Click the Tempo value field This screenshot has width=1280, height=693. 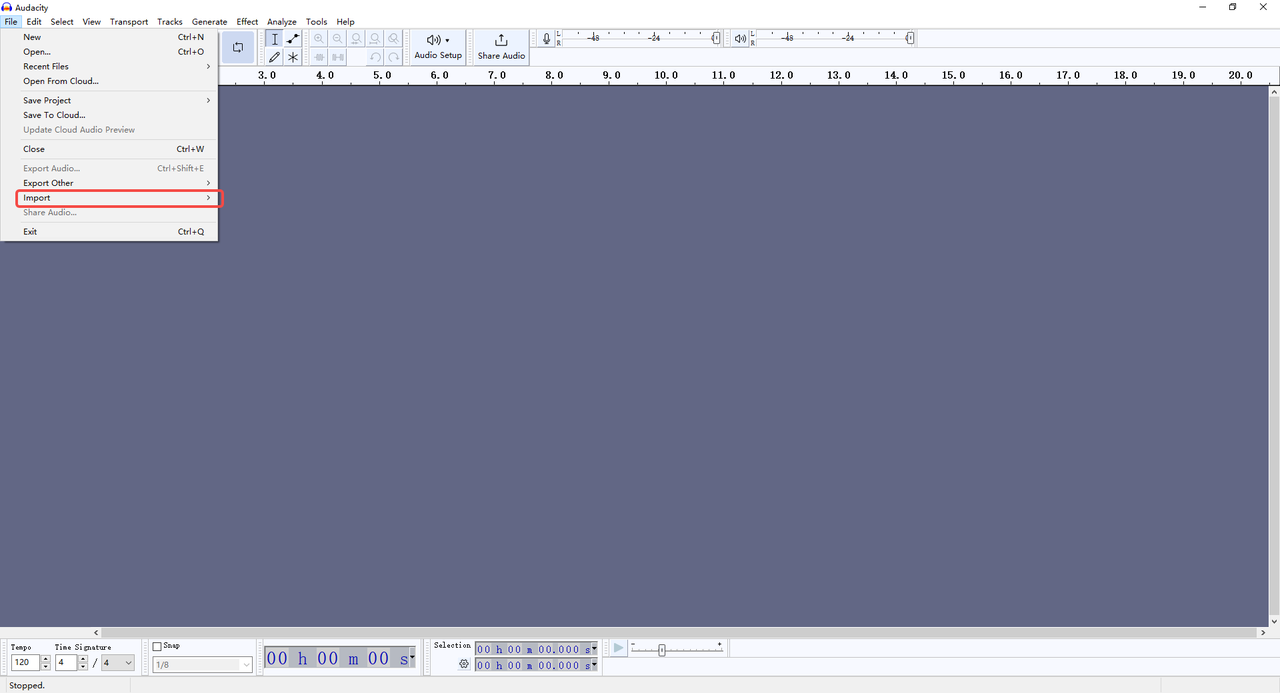coord(26,663)
